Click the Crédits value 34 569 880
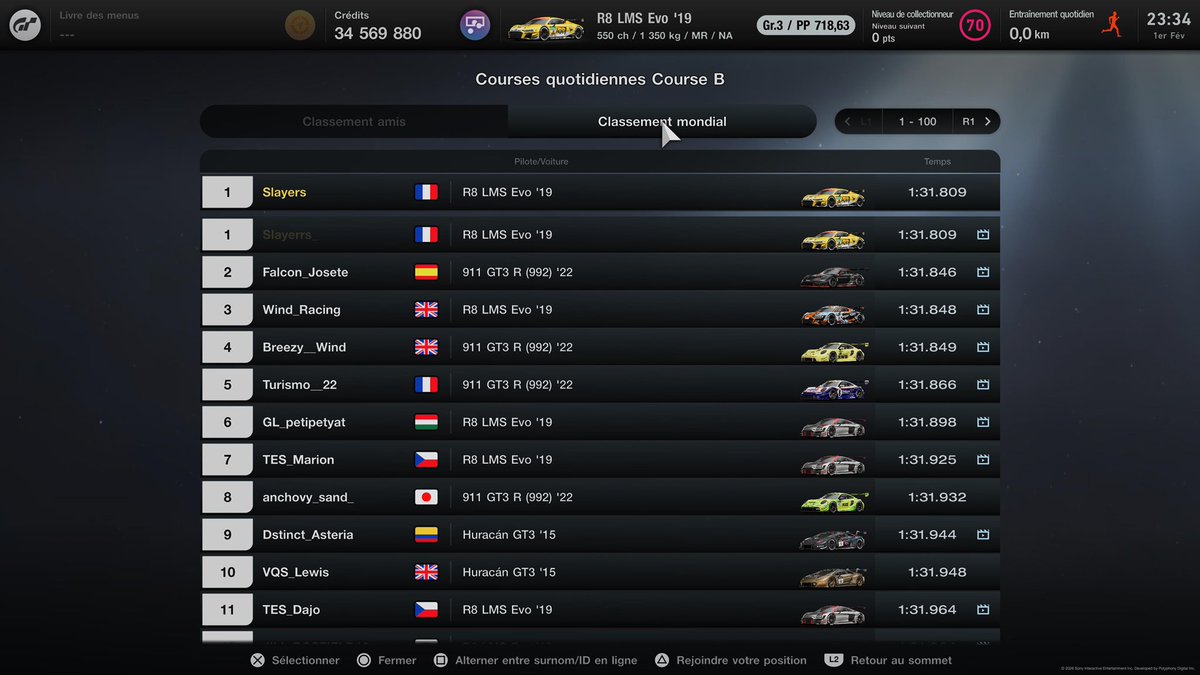The width and height of the screenshot is (1200, 675). coord(377,33)
